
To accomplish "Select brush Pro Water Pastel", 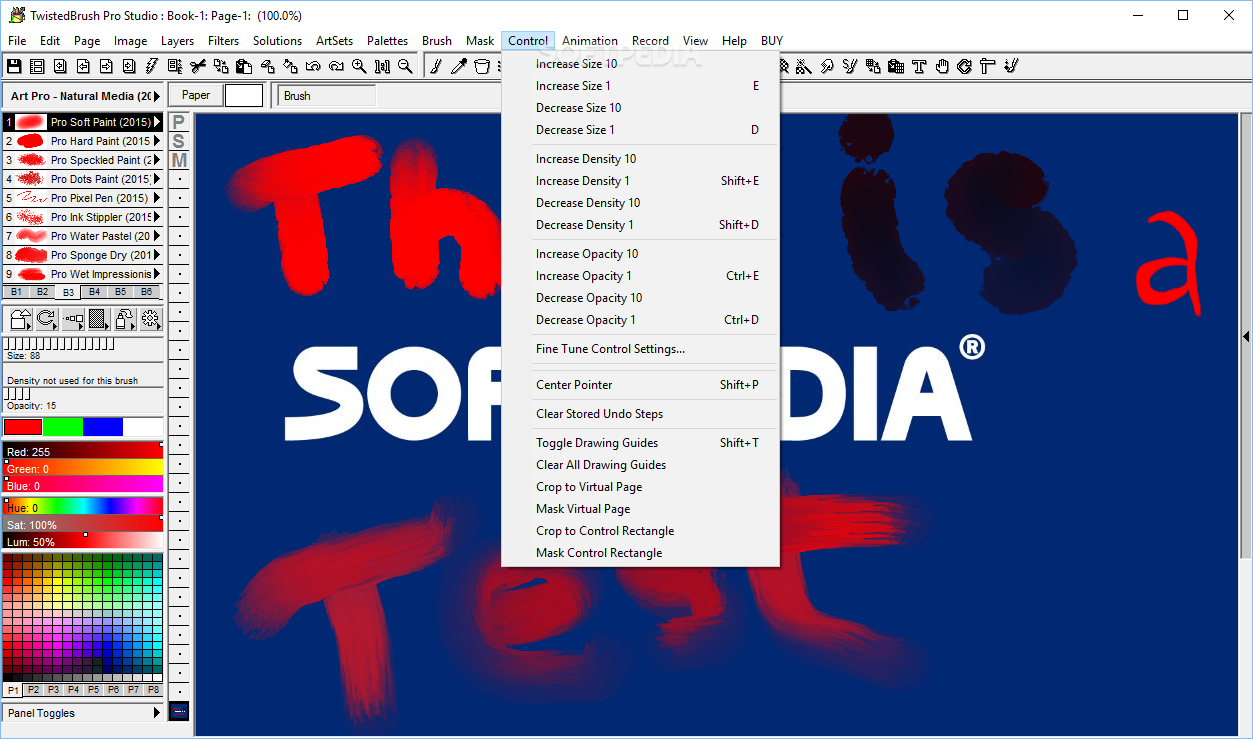I will point(83,236).
